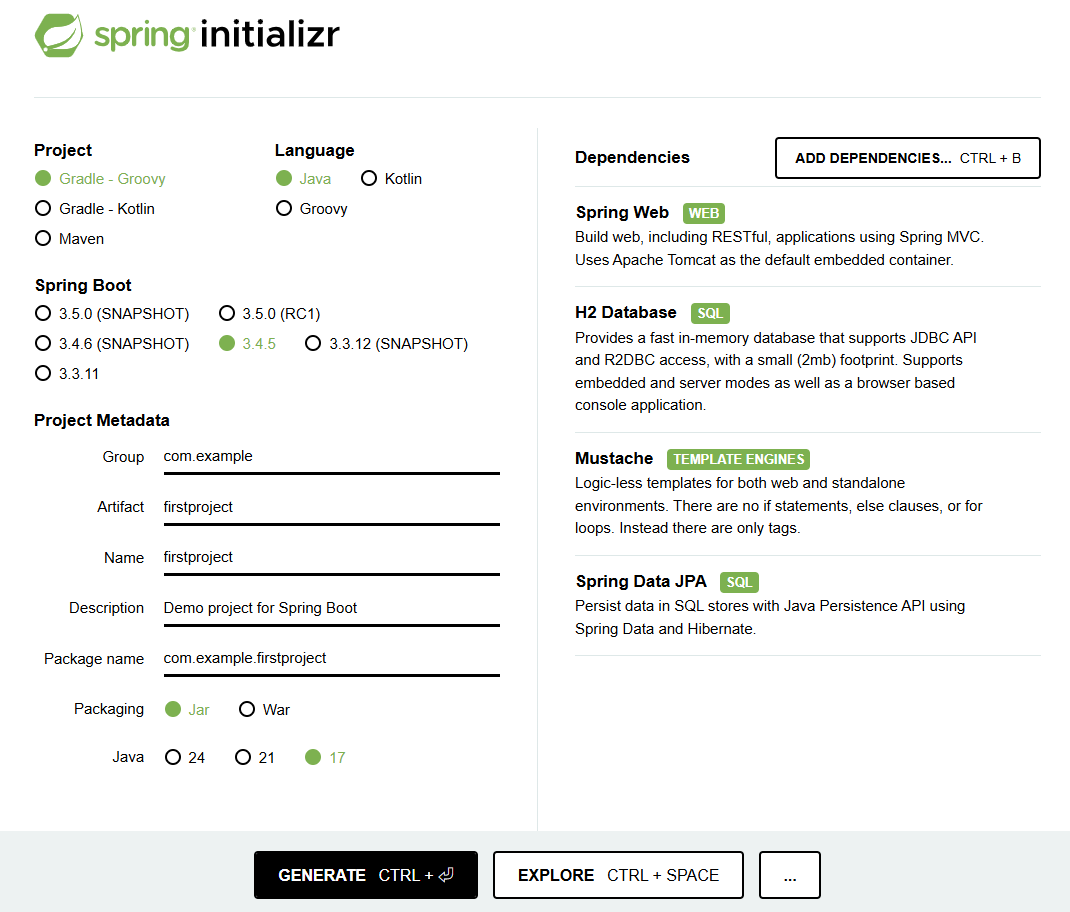The height and width of the screenshot is (912, 1070).
Task: Click the Spring Web dependency title
Action: (x=622, y=212)
